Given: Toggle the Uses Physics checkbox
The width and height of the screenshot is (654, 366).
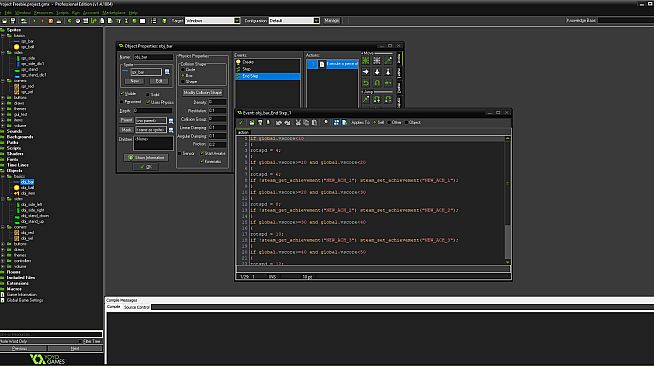Looking at the screenshot, I should click(148, 102).
